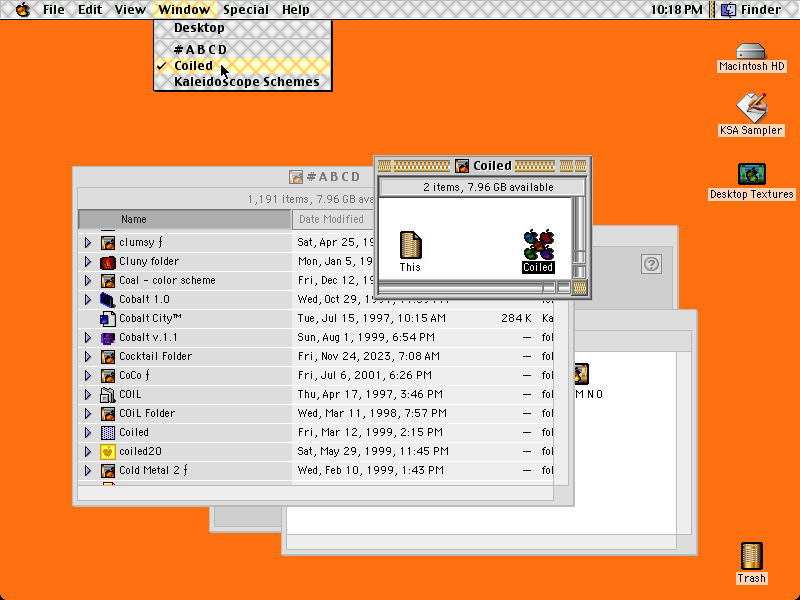Click the Coiled window's vertical scrollbar track

pos(579,223)
